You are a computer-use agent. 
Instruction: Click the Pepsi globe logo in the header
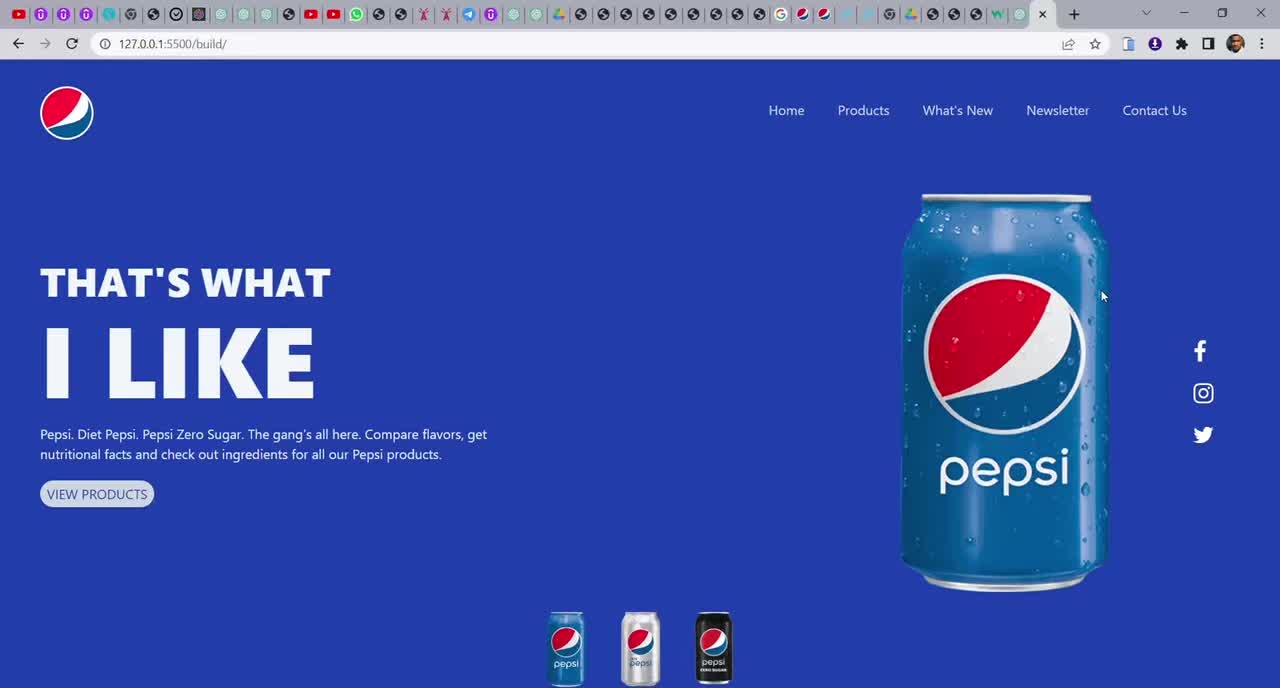coord(67,113)
